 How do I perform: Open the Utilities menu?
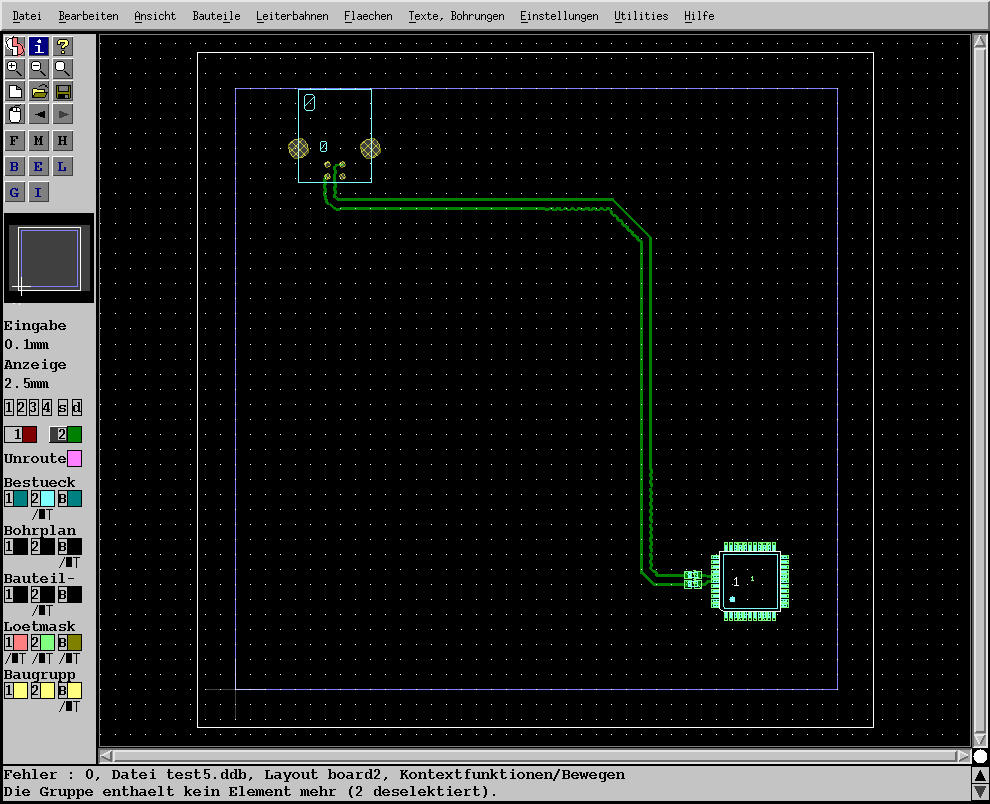[x=641, y=16]
